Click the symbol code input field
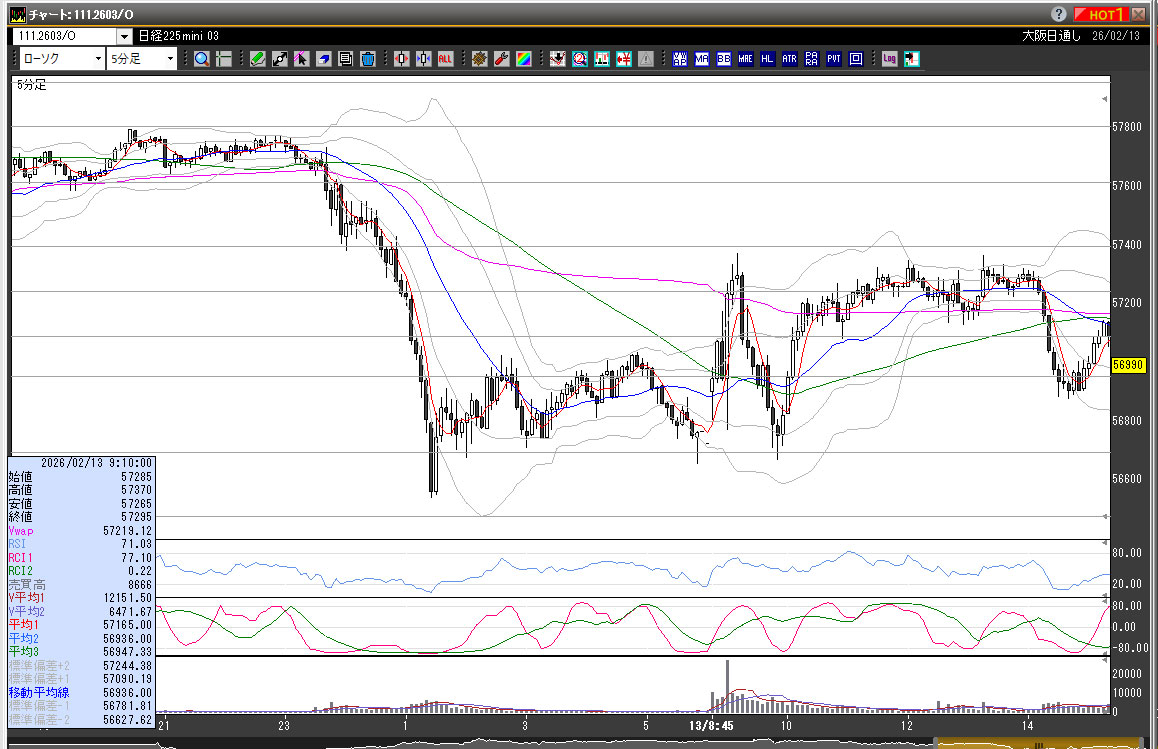Screen dimensions: 1158x749 click(64, 35)
